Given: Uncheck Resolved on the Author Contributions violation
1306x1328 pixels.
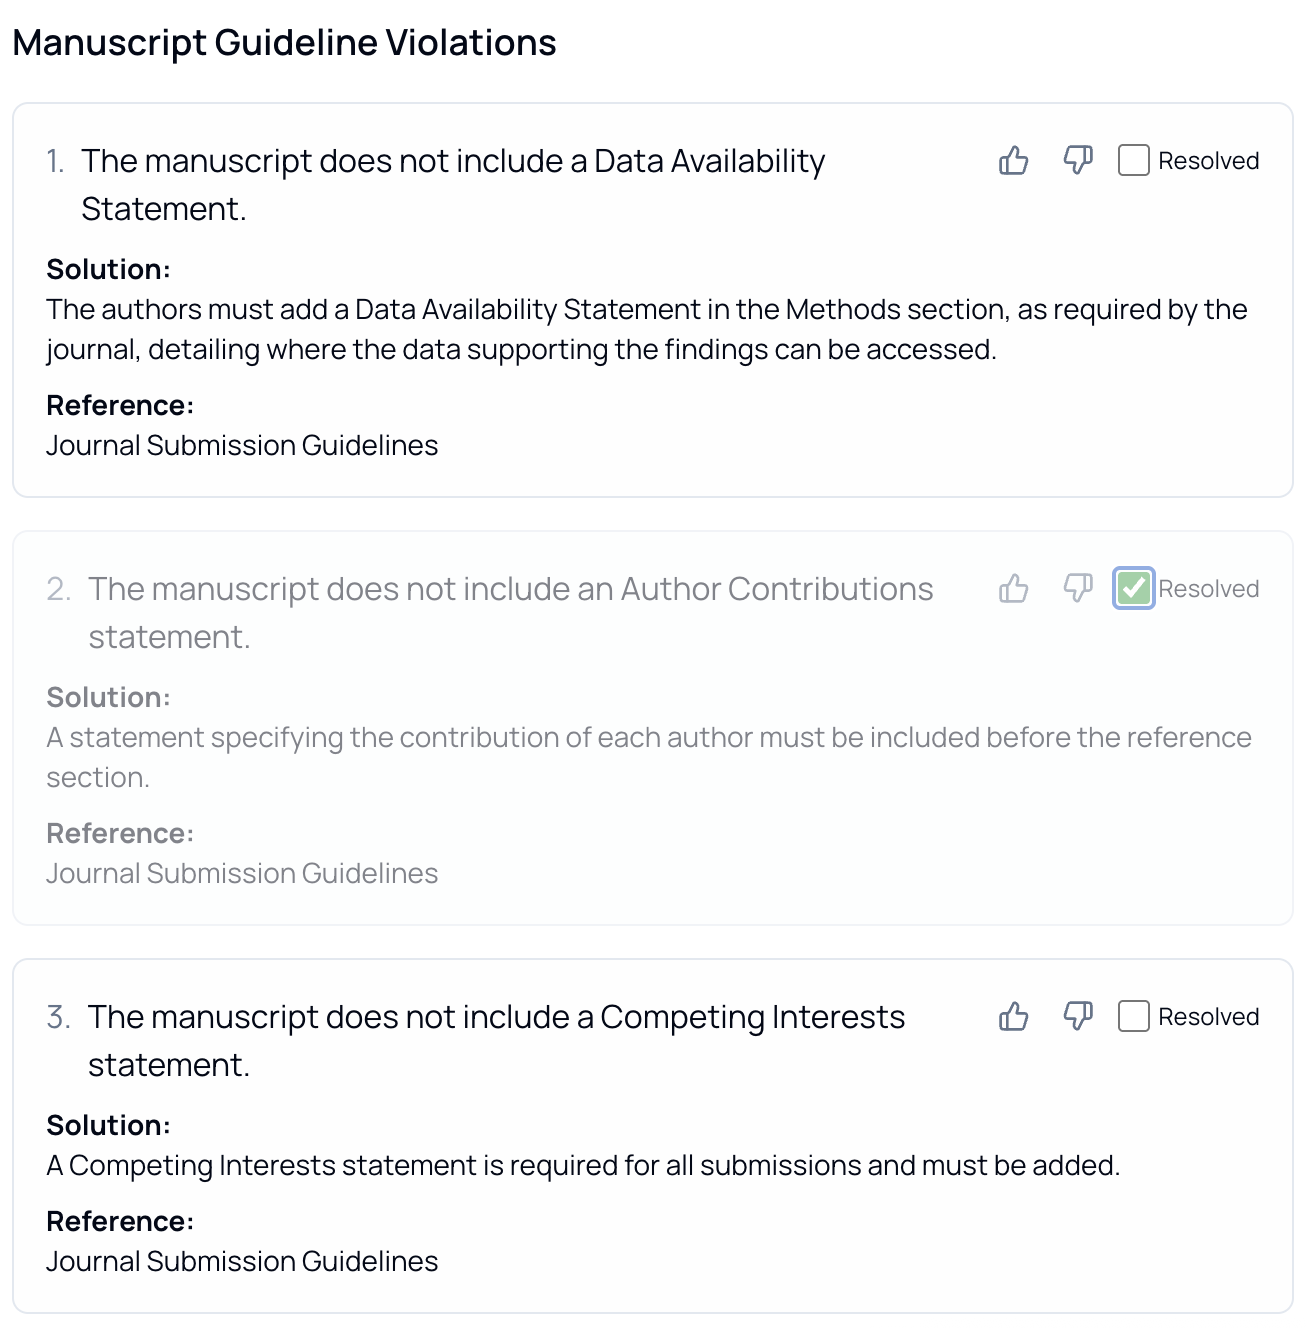Looking at the screenshot, I should 1133,588.
